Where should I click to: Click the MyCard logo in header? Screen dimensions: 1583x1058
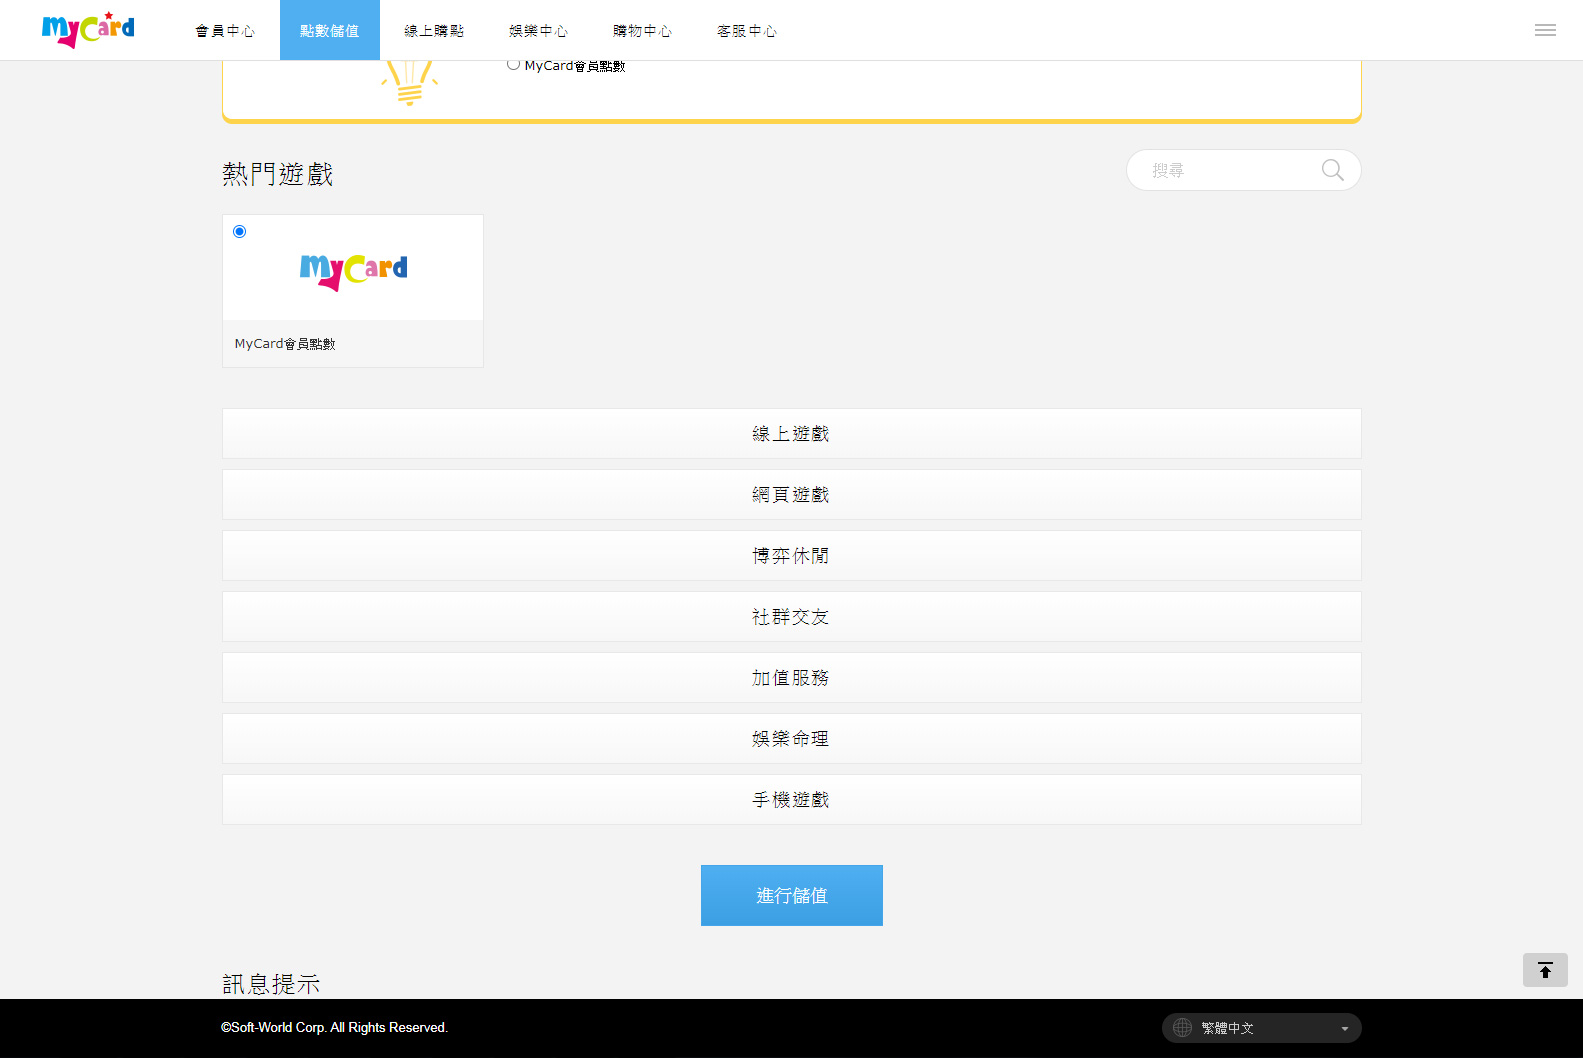(x=88, y=30)
